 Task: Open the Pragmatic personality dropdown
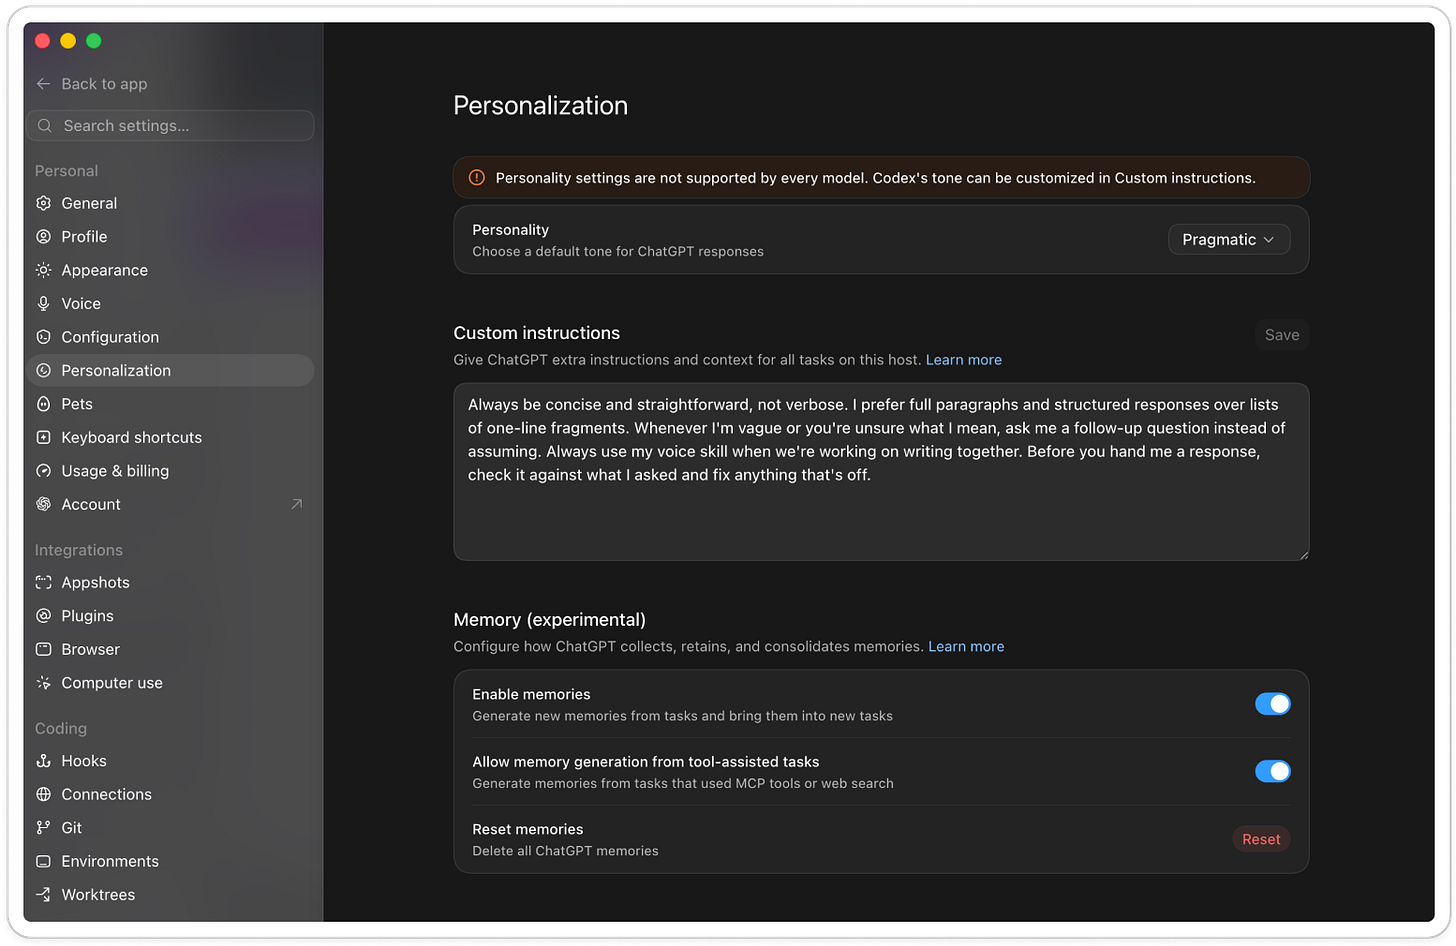tap(1229, 240)
